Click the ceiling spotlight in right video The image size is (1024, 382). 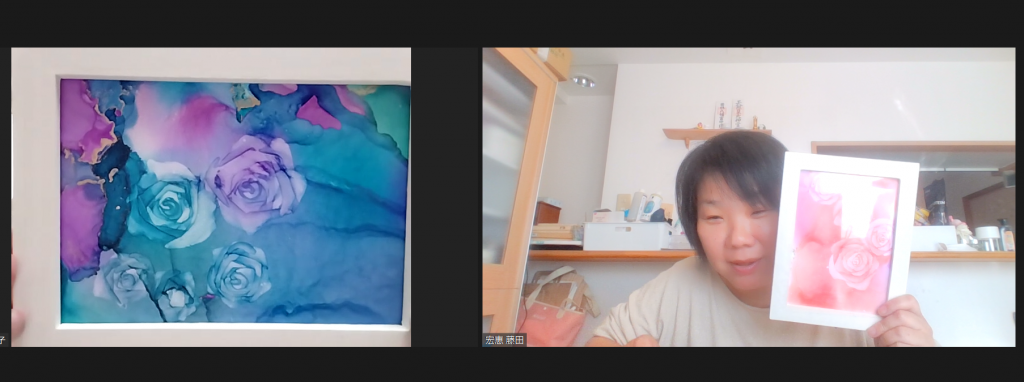tap(583, 82)
